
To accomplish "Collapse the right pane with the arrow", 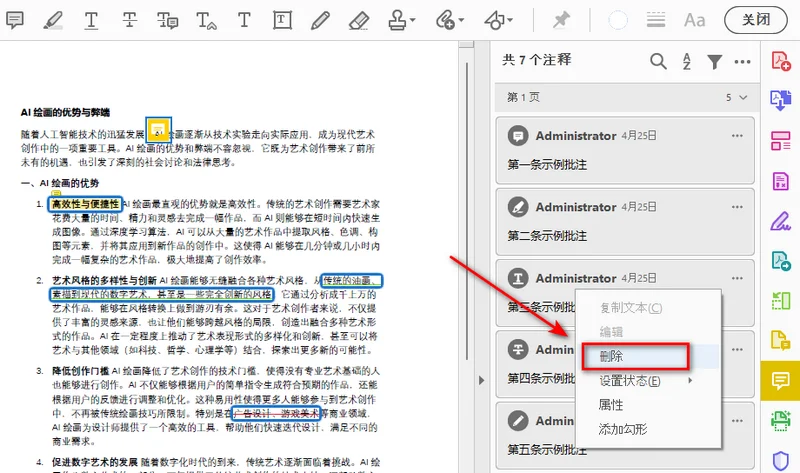I will click(x=481, y=380).
